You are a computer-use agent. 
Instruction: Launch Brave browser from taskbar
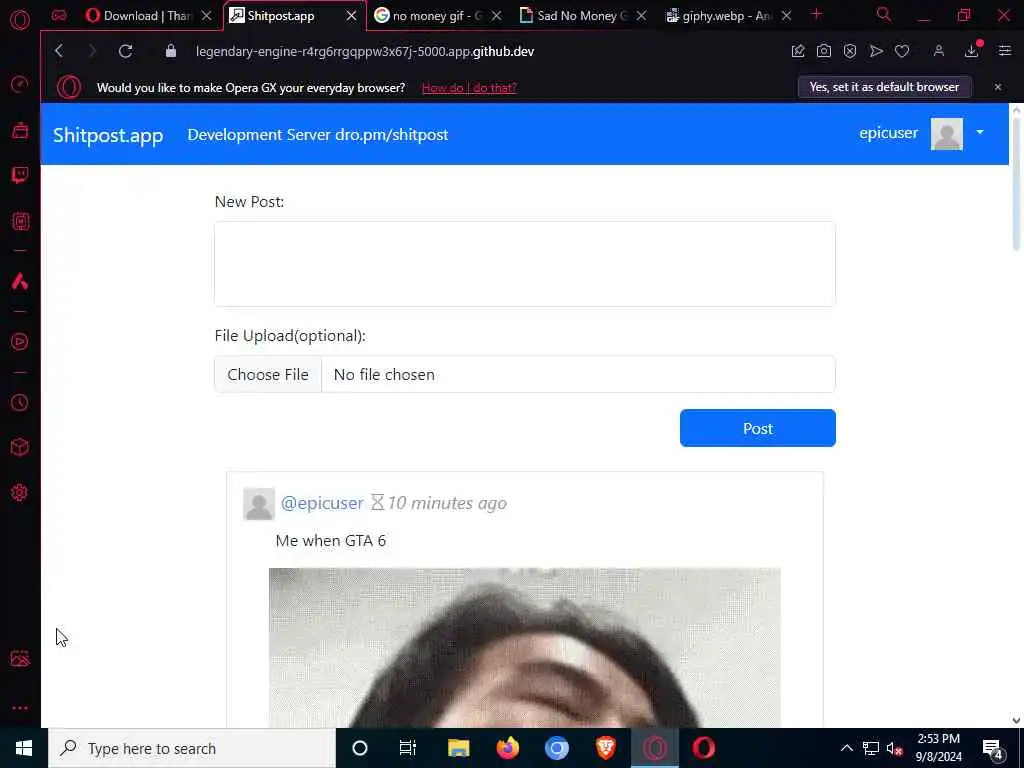605,748
